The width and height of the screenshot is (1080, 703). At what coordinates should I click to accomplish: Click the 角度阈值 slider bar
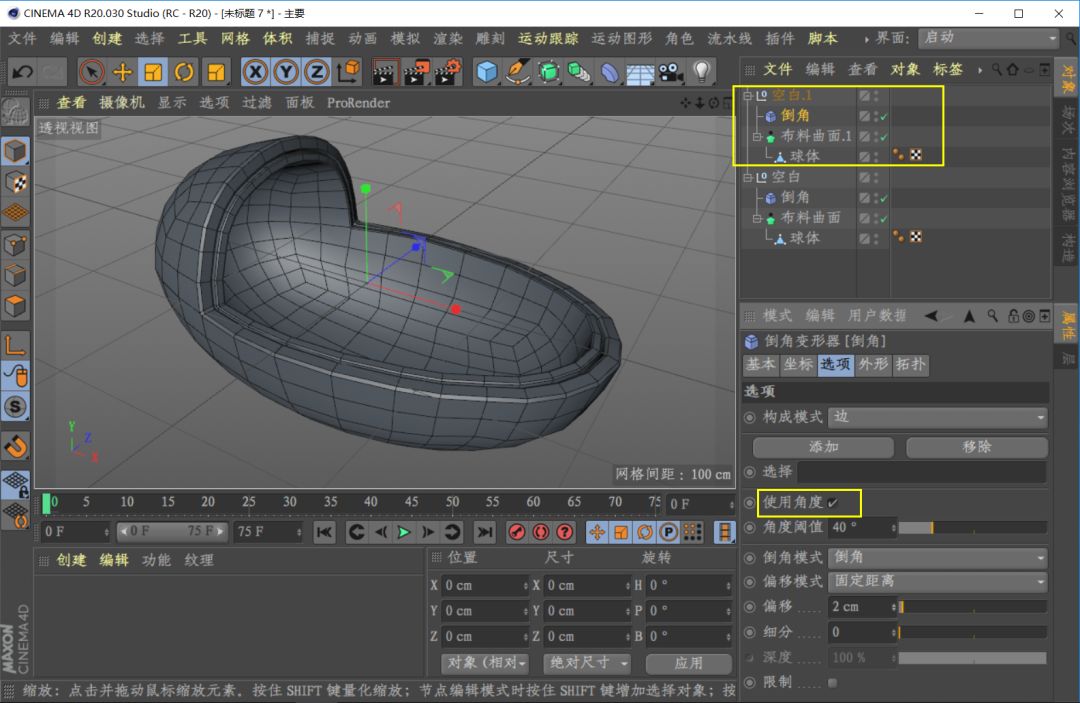pos(972,527)
